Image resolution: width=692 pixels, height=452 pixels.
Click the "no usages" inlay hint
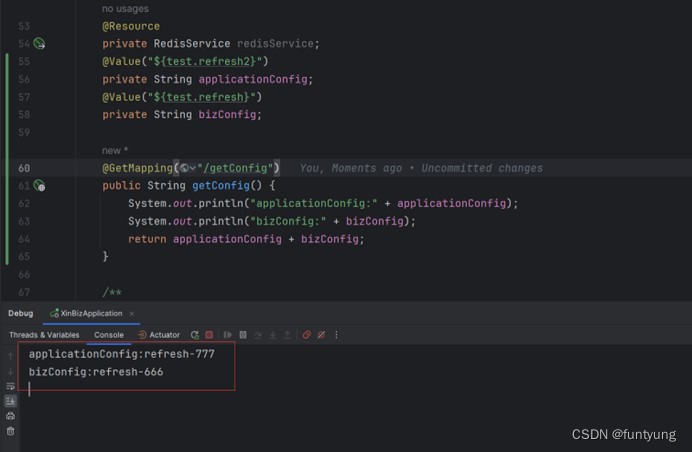(125, 9)
